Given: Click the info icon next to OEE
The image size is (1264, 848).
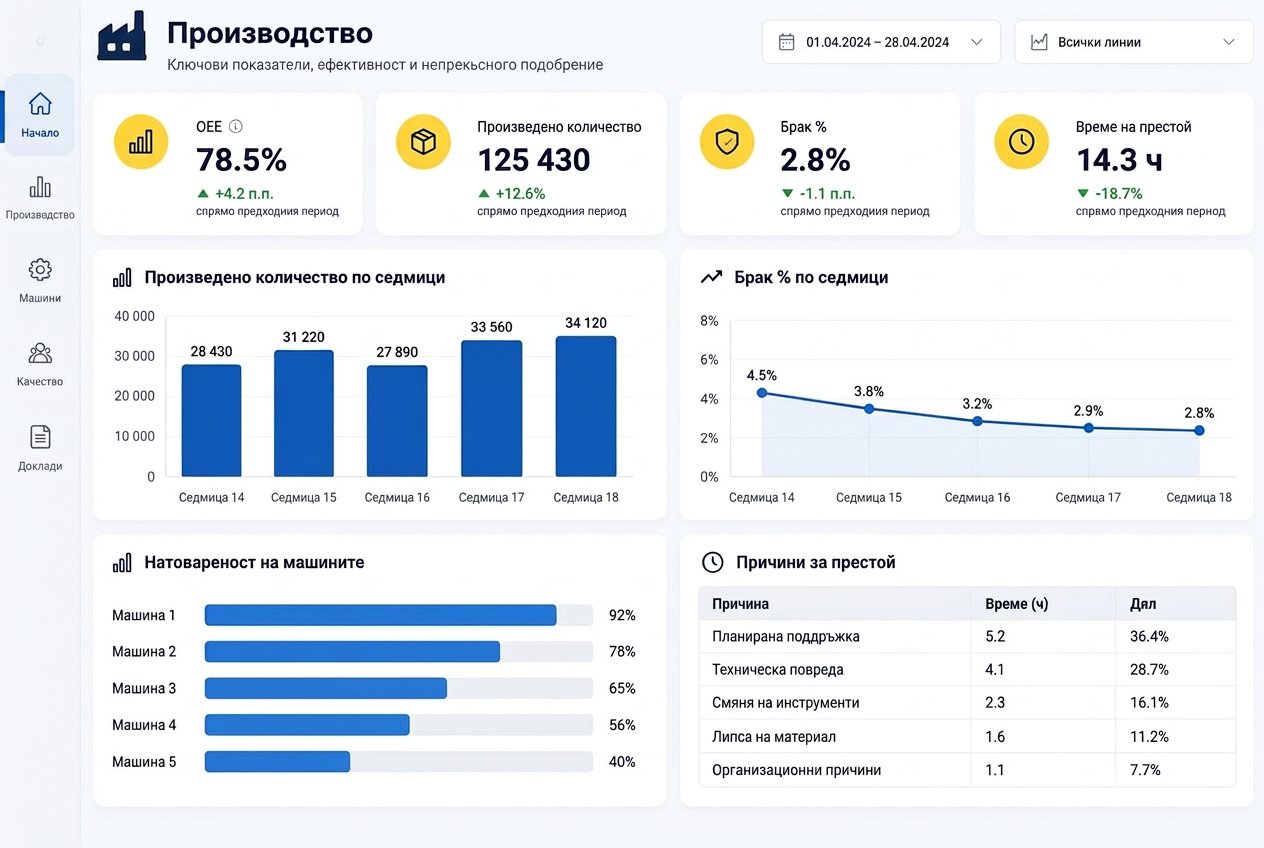Looking at the screenshot, I should (236, 127).
